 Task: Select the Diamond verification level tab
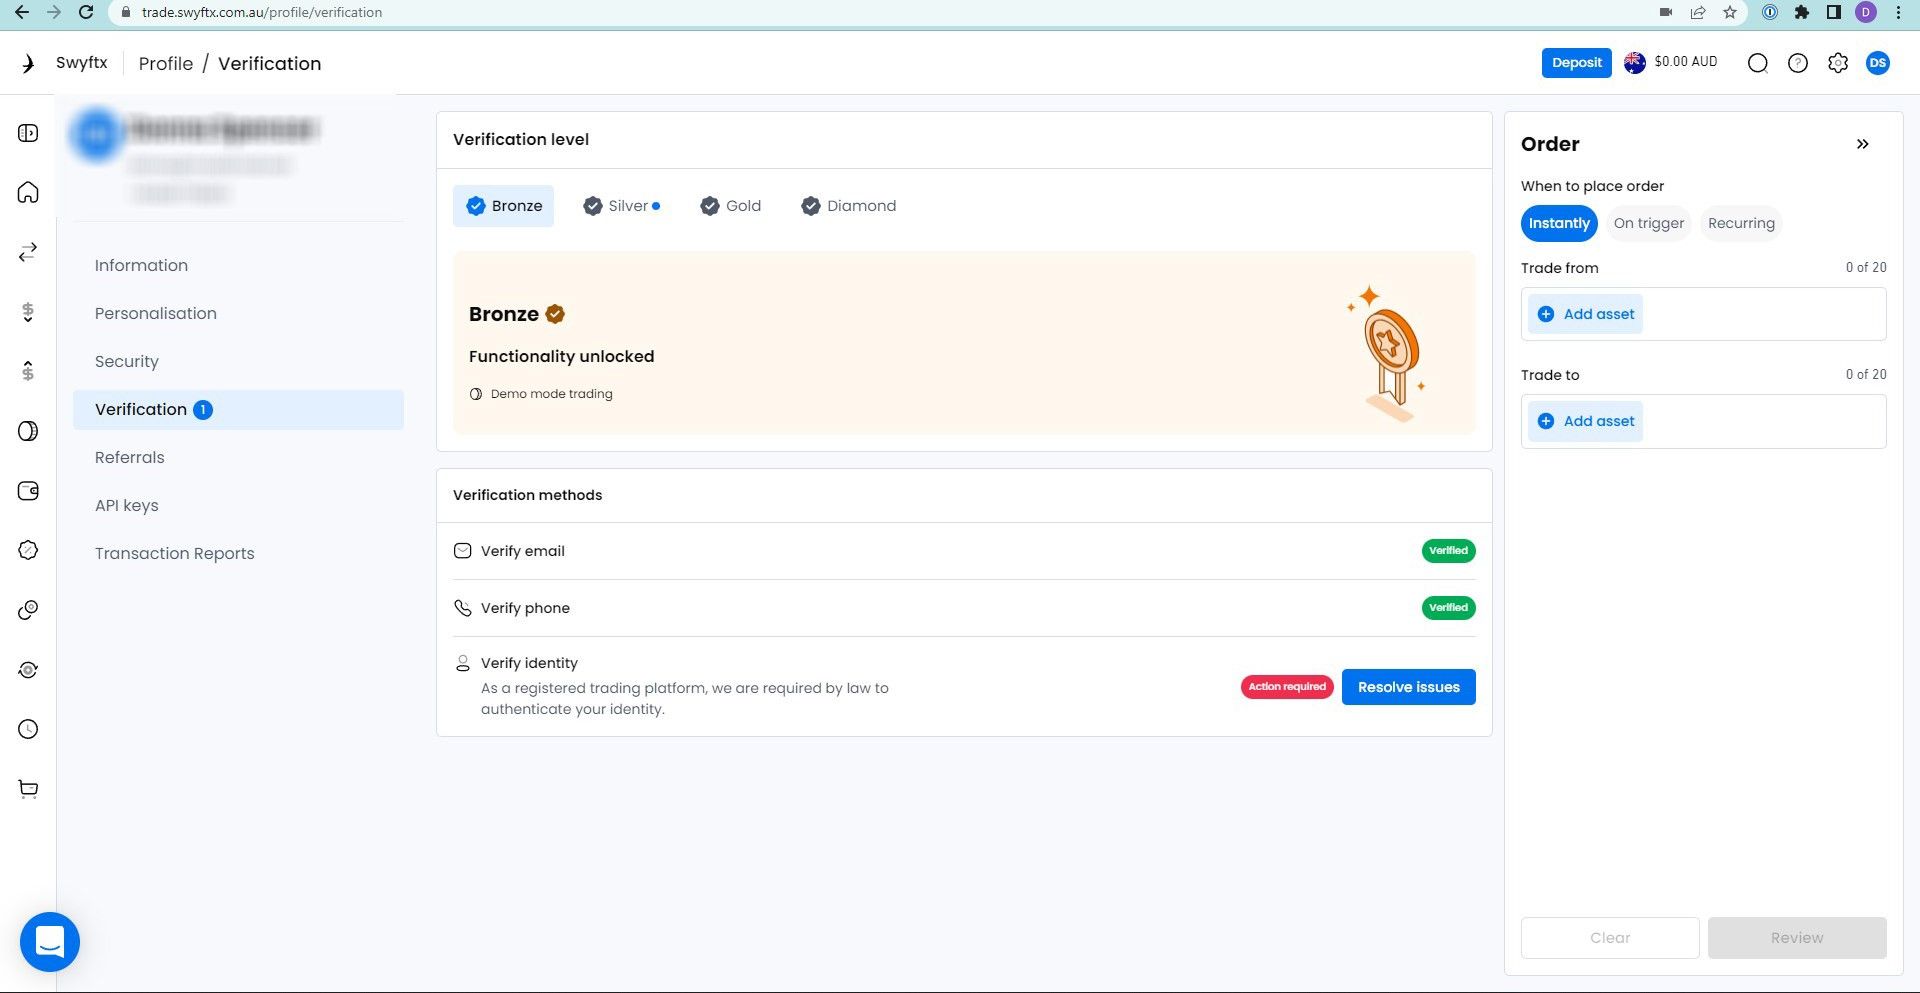[x=848, y=206]
